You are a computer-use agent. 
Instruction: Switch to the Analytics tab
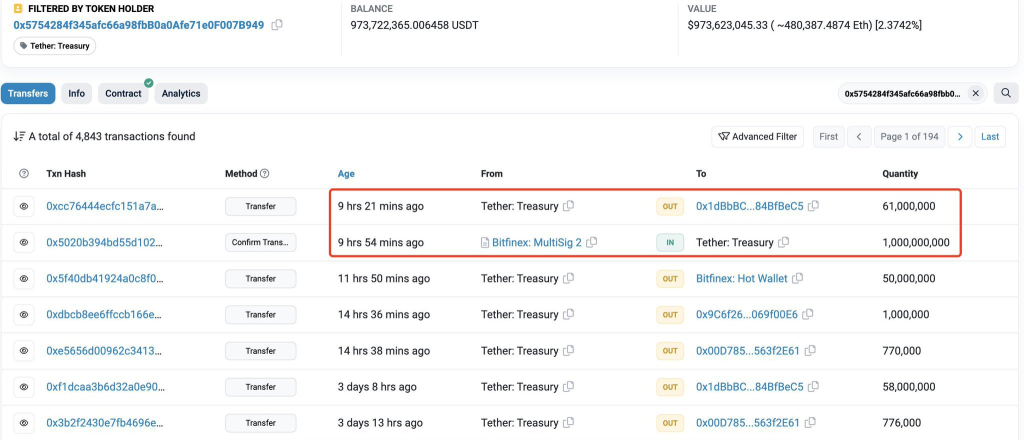pyautogui.click(x=181, y=94)
